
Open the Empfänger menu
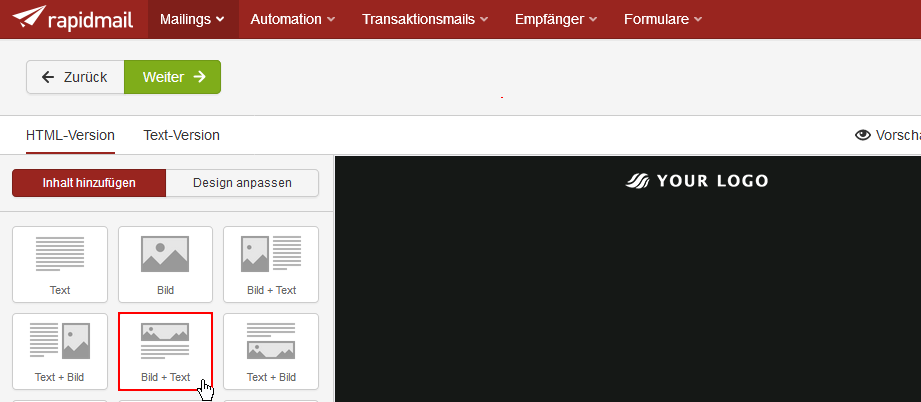556,19
